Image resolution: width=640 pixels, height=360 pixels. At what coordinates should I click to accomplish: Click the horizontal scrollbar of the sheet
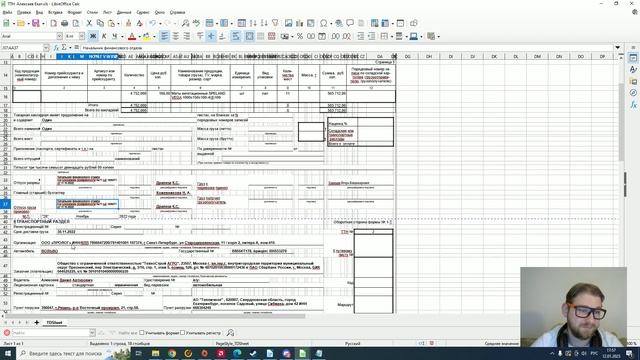pos(155,316)
